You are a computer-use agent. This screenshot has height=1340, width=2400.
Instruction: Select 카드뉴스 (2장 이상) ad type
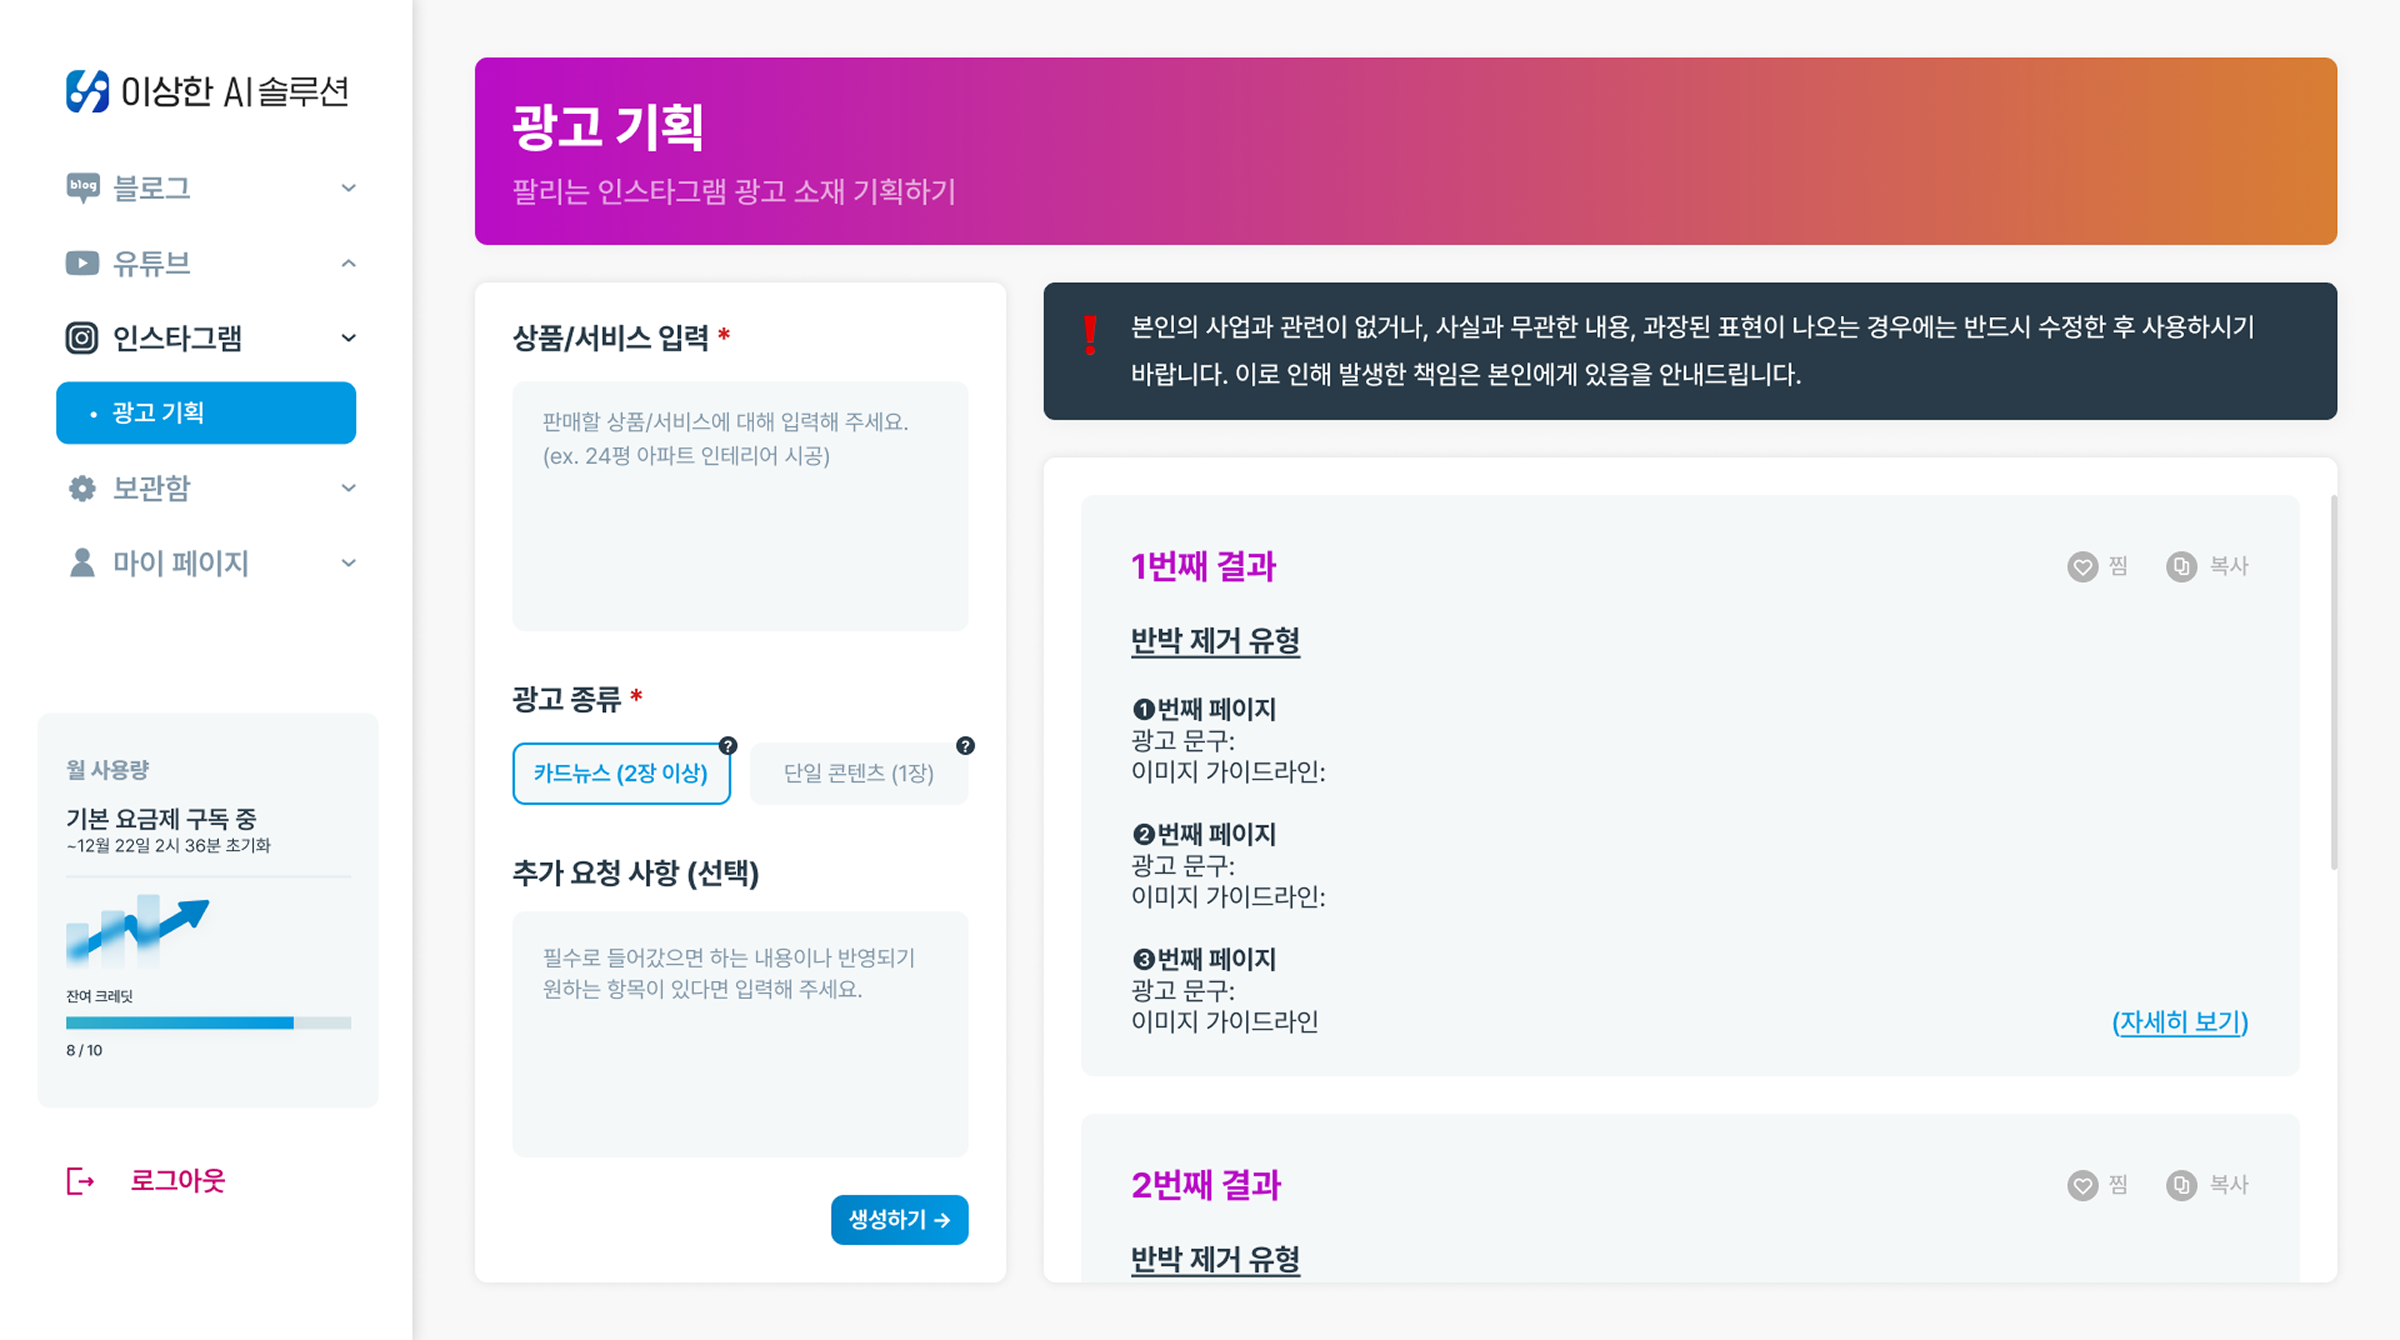(621, 773)
